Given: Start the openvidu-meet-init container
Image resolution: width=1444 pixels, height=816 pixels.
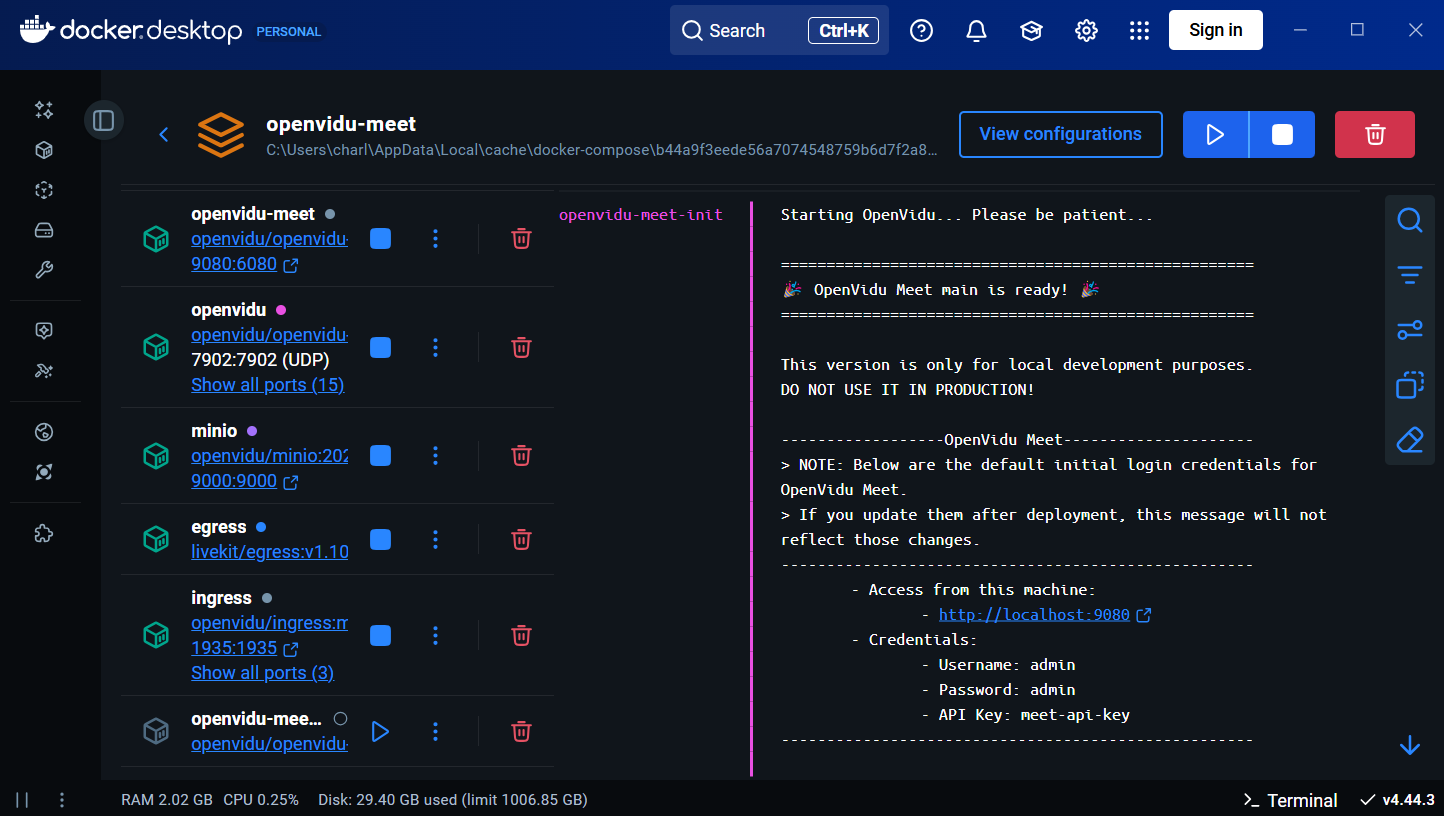Looking at the screenshot, I should 380,732.
